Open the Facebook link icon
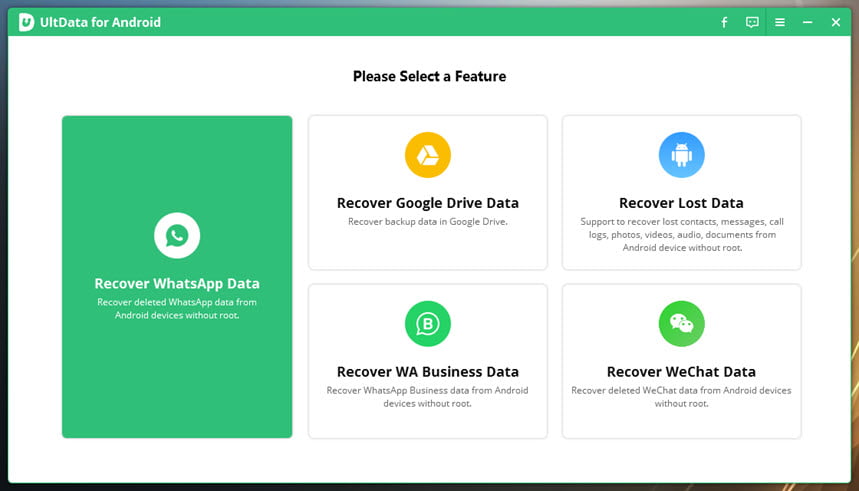The height and width of the screenshot is (491, 859). point(724,22)
